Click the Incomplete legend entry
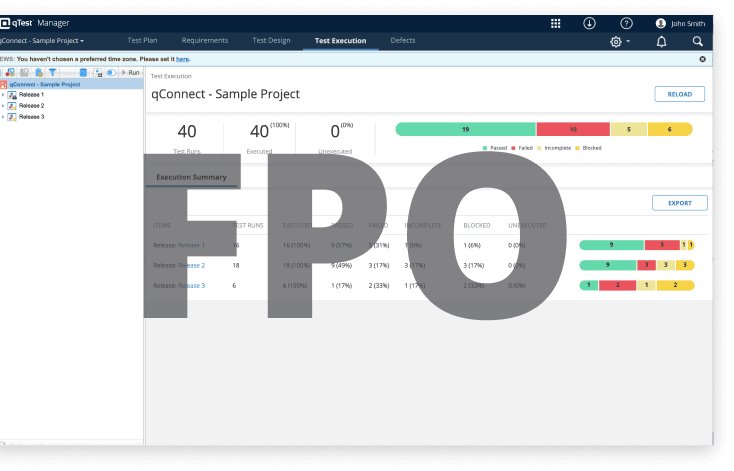 554,148
